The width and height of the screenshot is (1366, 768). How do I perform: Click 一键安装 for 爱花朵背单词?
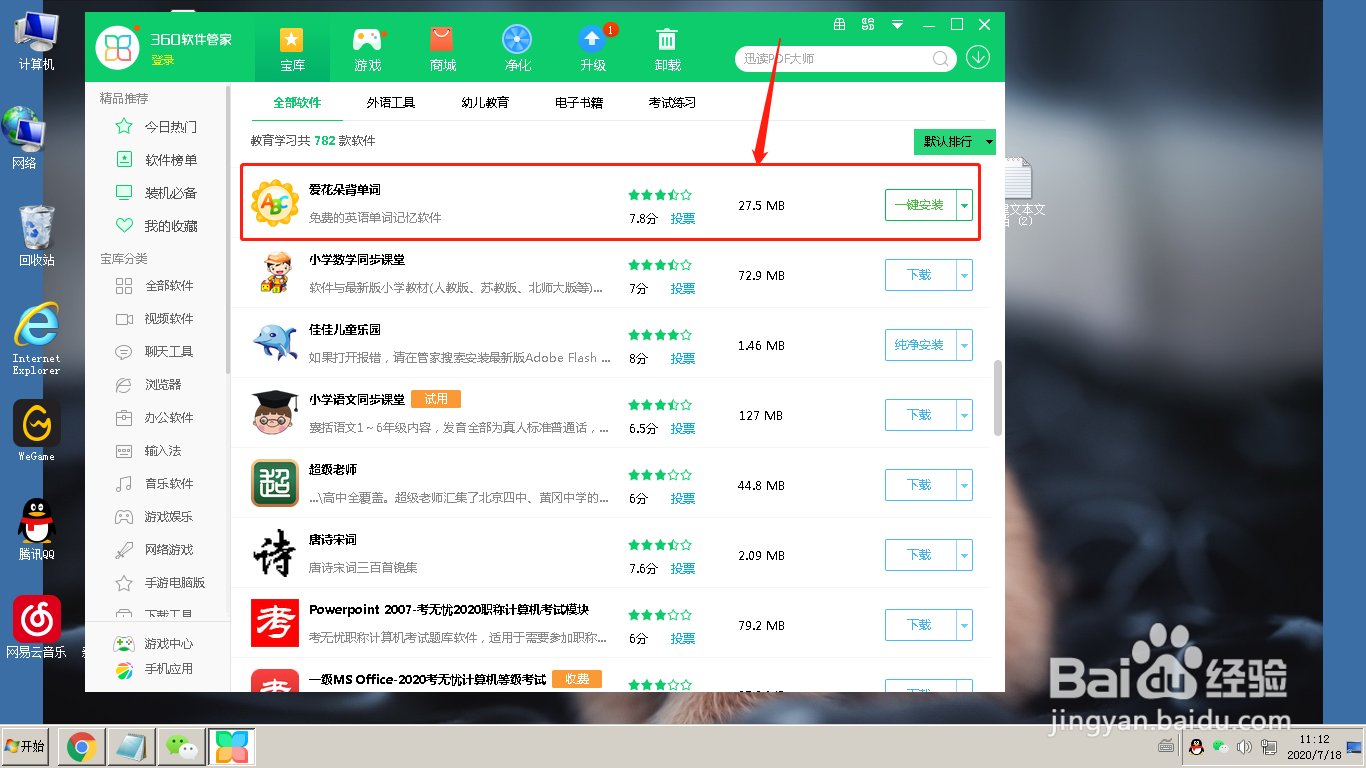(x=920, y=205)
